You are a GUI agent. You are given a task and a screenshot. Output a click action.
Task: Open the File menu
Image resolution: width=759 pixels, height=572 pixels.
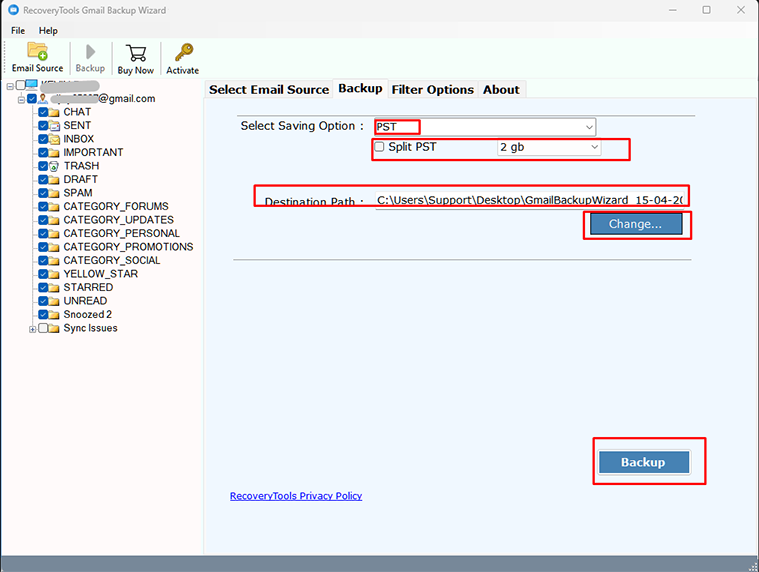coord(18,30)
